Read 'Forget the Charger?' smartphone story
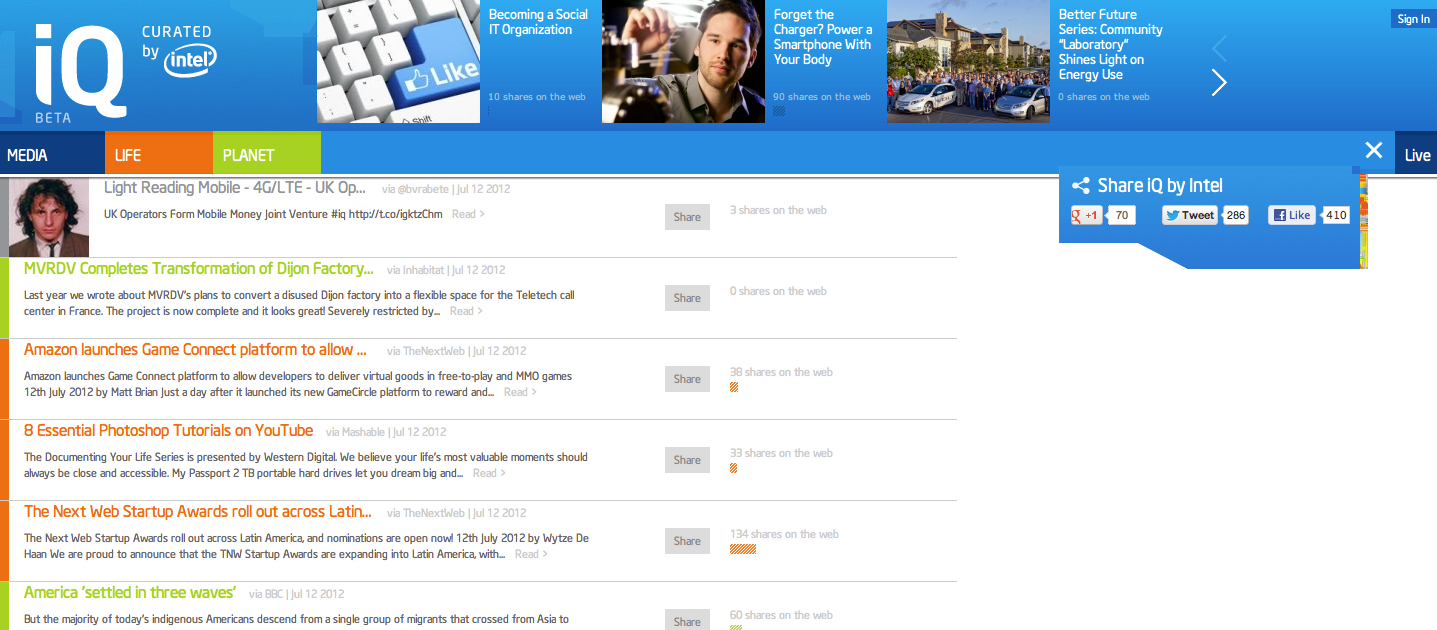This screenshot has width=1437, height=630. click(x=823, y=37)
